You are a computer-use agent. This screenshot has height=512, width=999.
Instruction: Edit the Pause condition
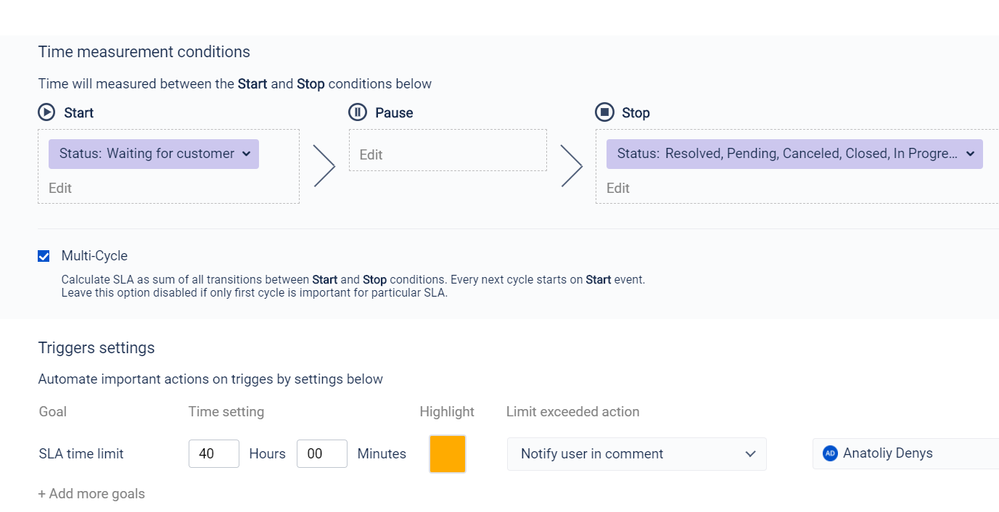[371, 155]
